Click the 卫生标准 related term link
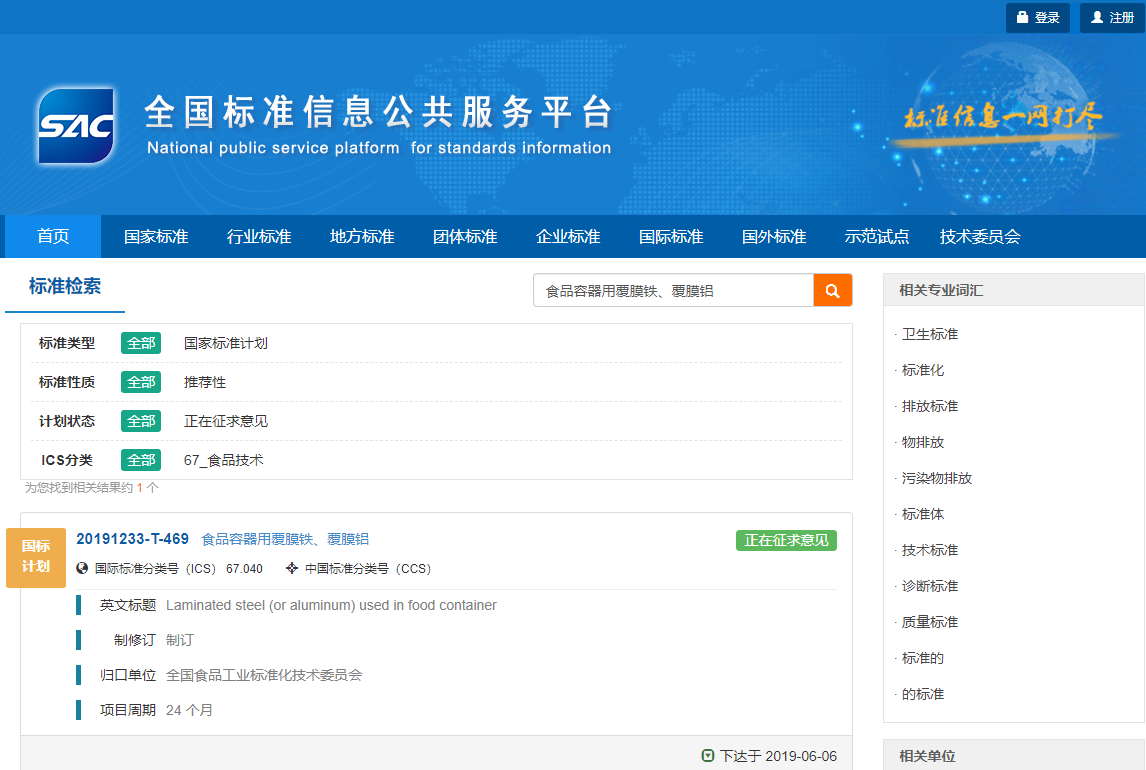 [x=930, y=334]
